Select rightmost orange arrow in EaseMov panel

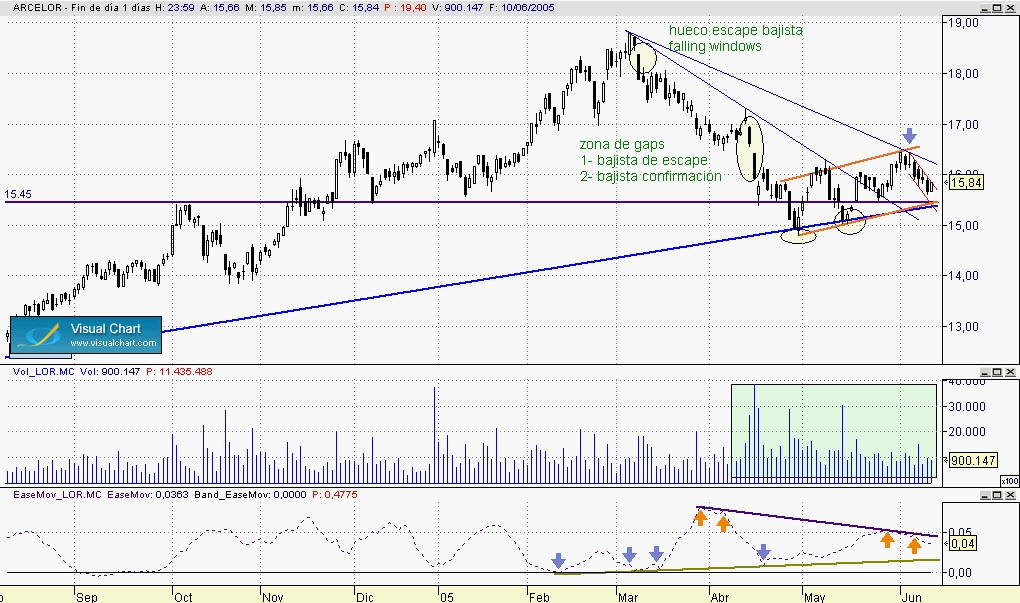pyautogui.click(x=913, y=545)
